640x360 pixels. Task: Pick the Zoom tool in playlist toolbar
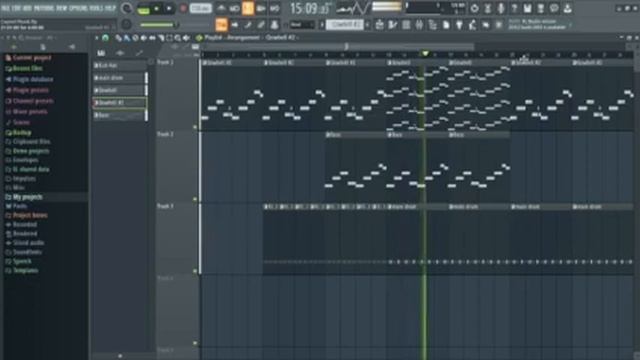coord(178,38)
